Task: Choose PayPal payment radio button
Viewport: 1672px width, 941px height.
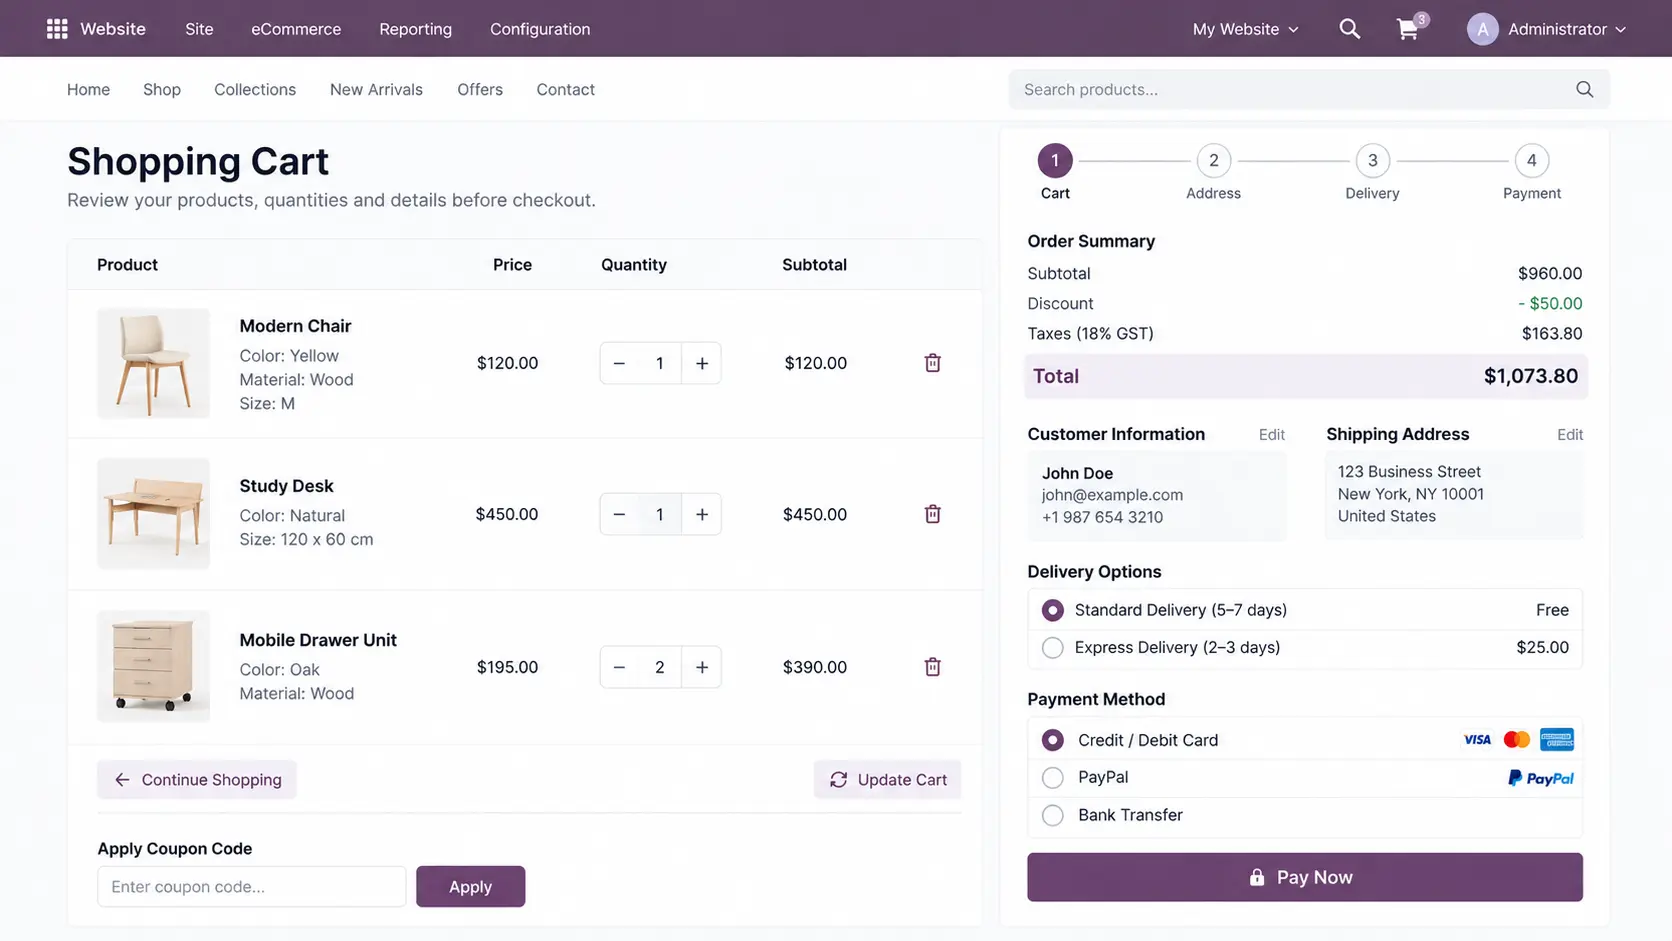Action: 1052,778
